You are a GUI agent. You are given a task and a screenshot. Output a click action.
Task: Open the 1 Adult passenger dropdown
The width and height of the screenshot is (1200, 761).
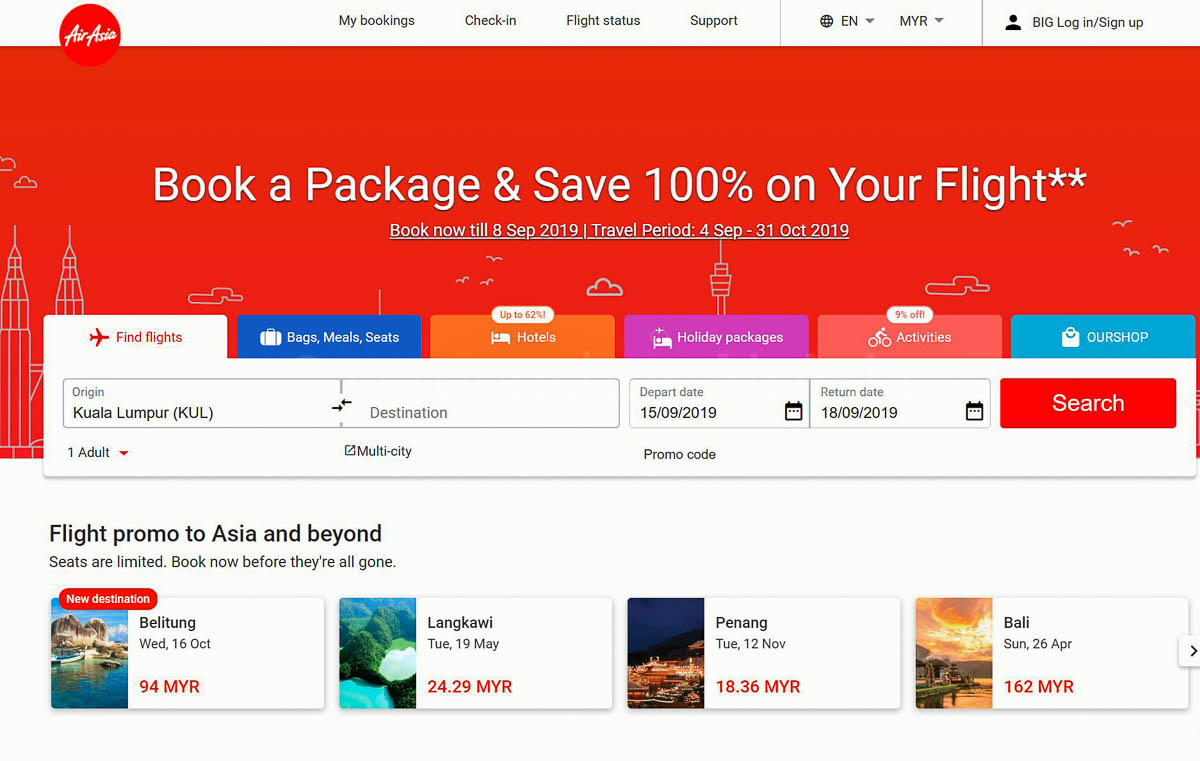[x=98, y=453]
